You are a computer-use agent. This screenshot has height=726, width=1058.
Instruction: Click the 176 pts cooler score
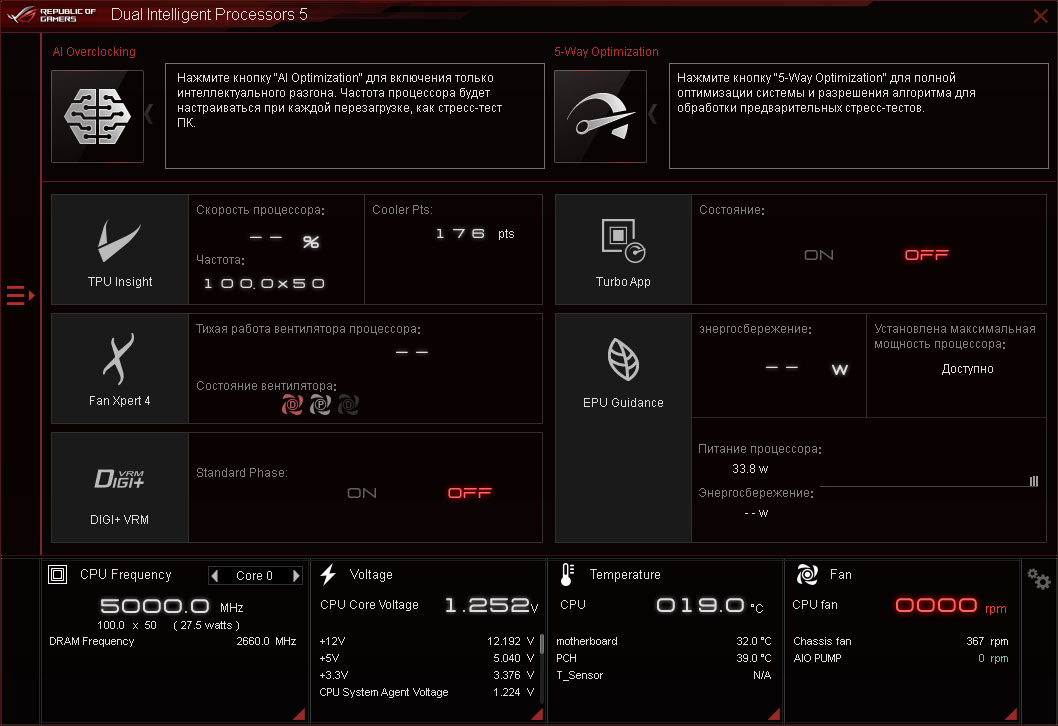coord(475,233)
